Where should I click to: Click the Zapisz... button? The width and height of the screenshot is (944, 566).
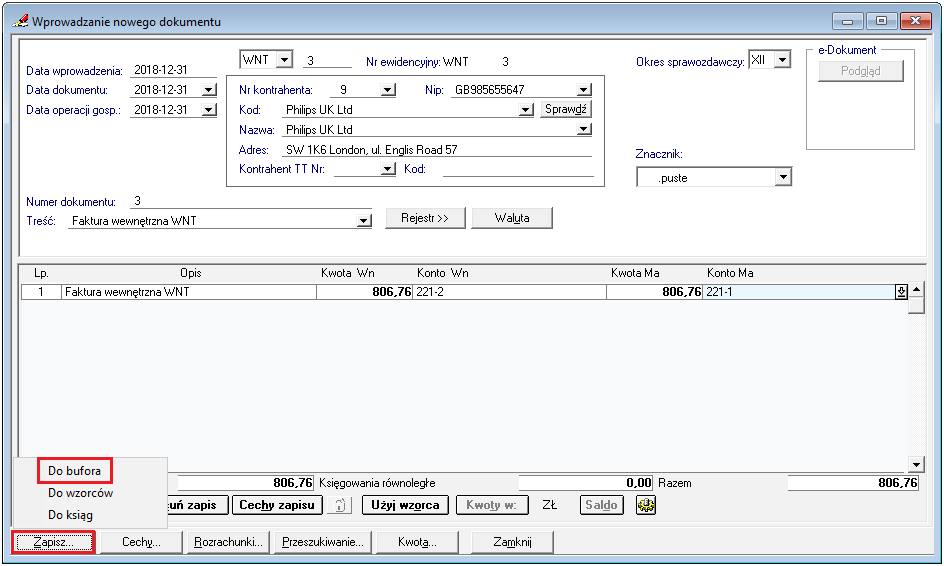point(53,542)
